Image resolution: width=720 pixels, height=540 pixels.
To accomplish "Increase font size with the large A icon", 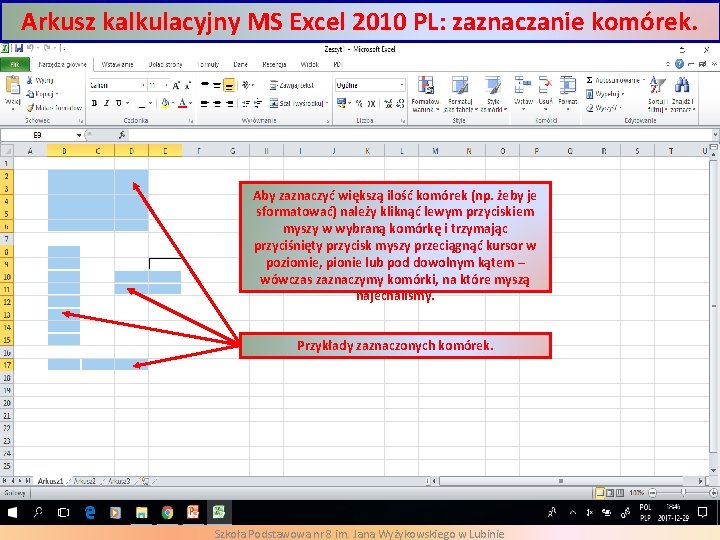I will [x=176, y=85].
